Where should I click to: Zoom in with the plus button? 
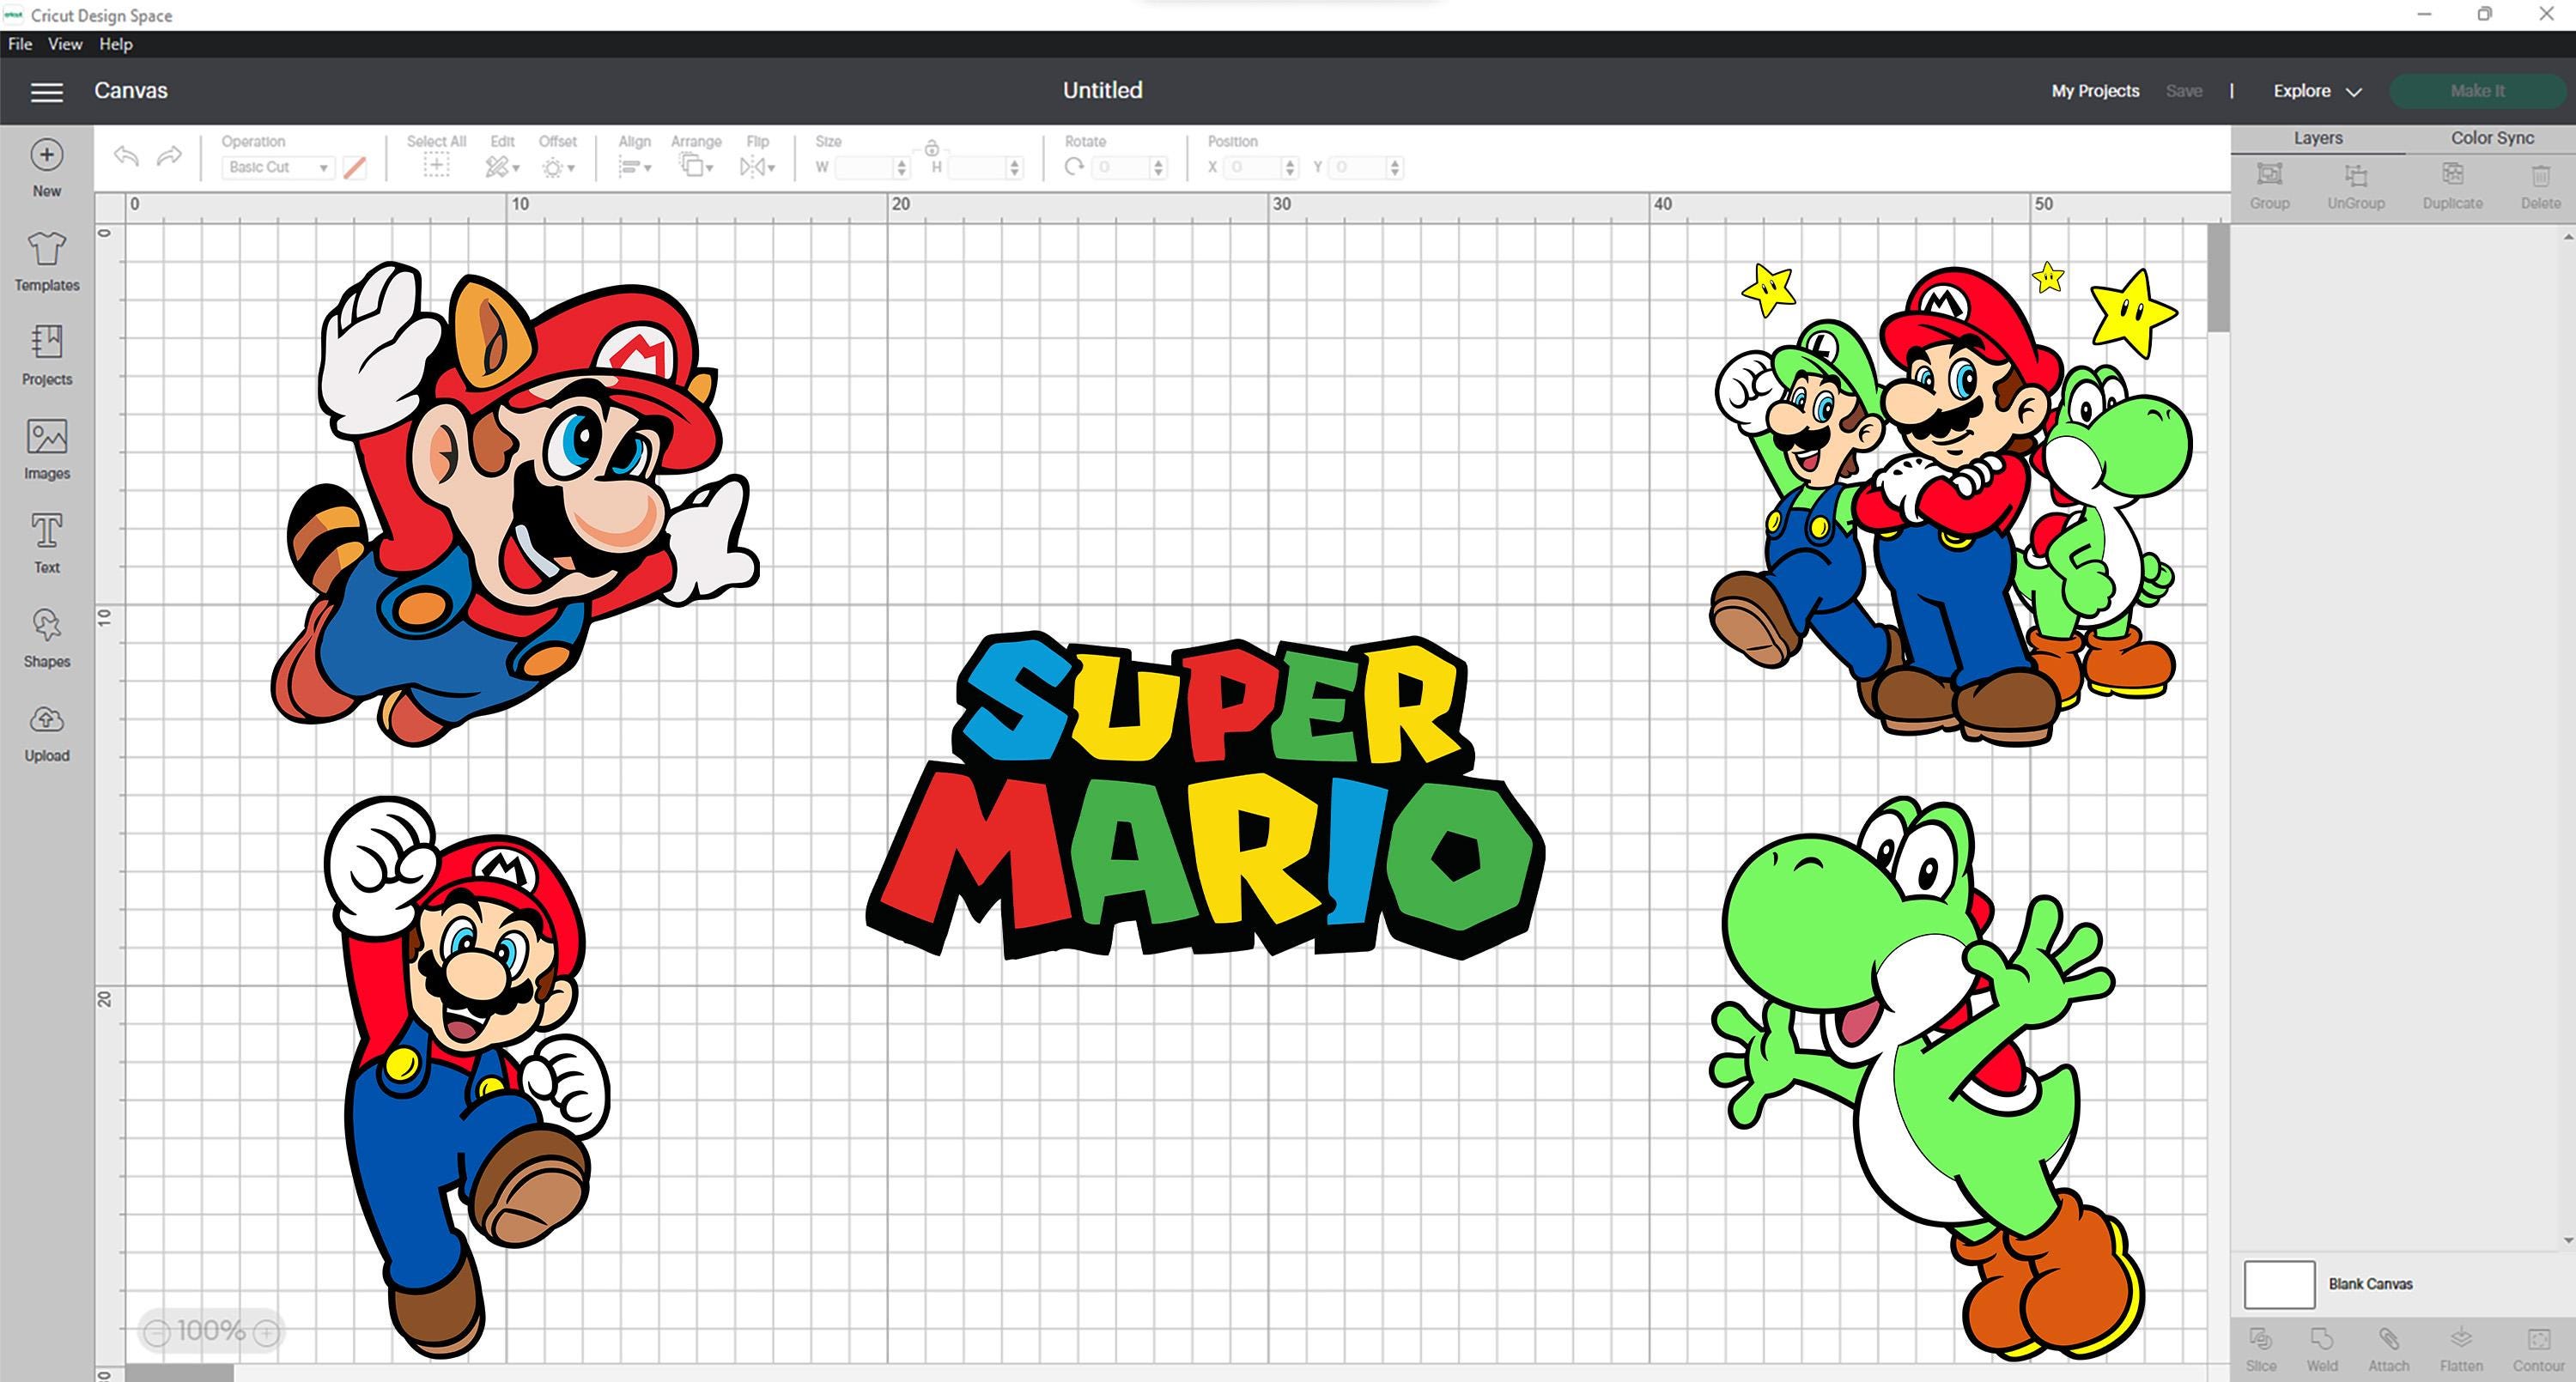(x=266, y=1332)
